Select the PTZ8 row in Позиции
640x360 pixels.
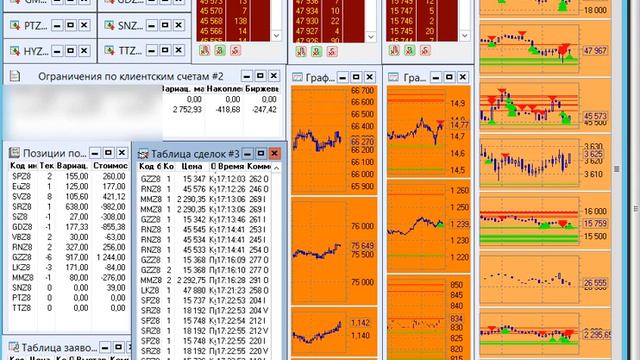click(x=68, y=298)
